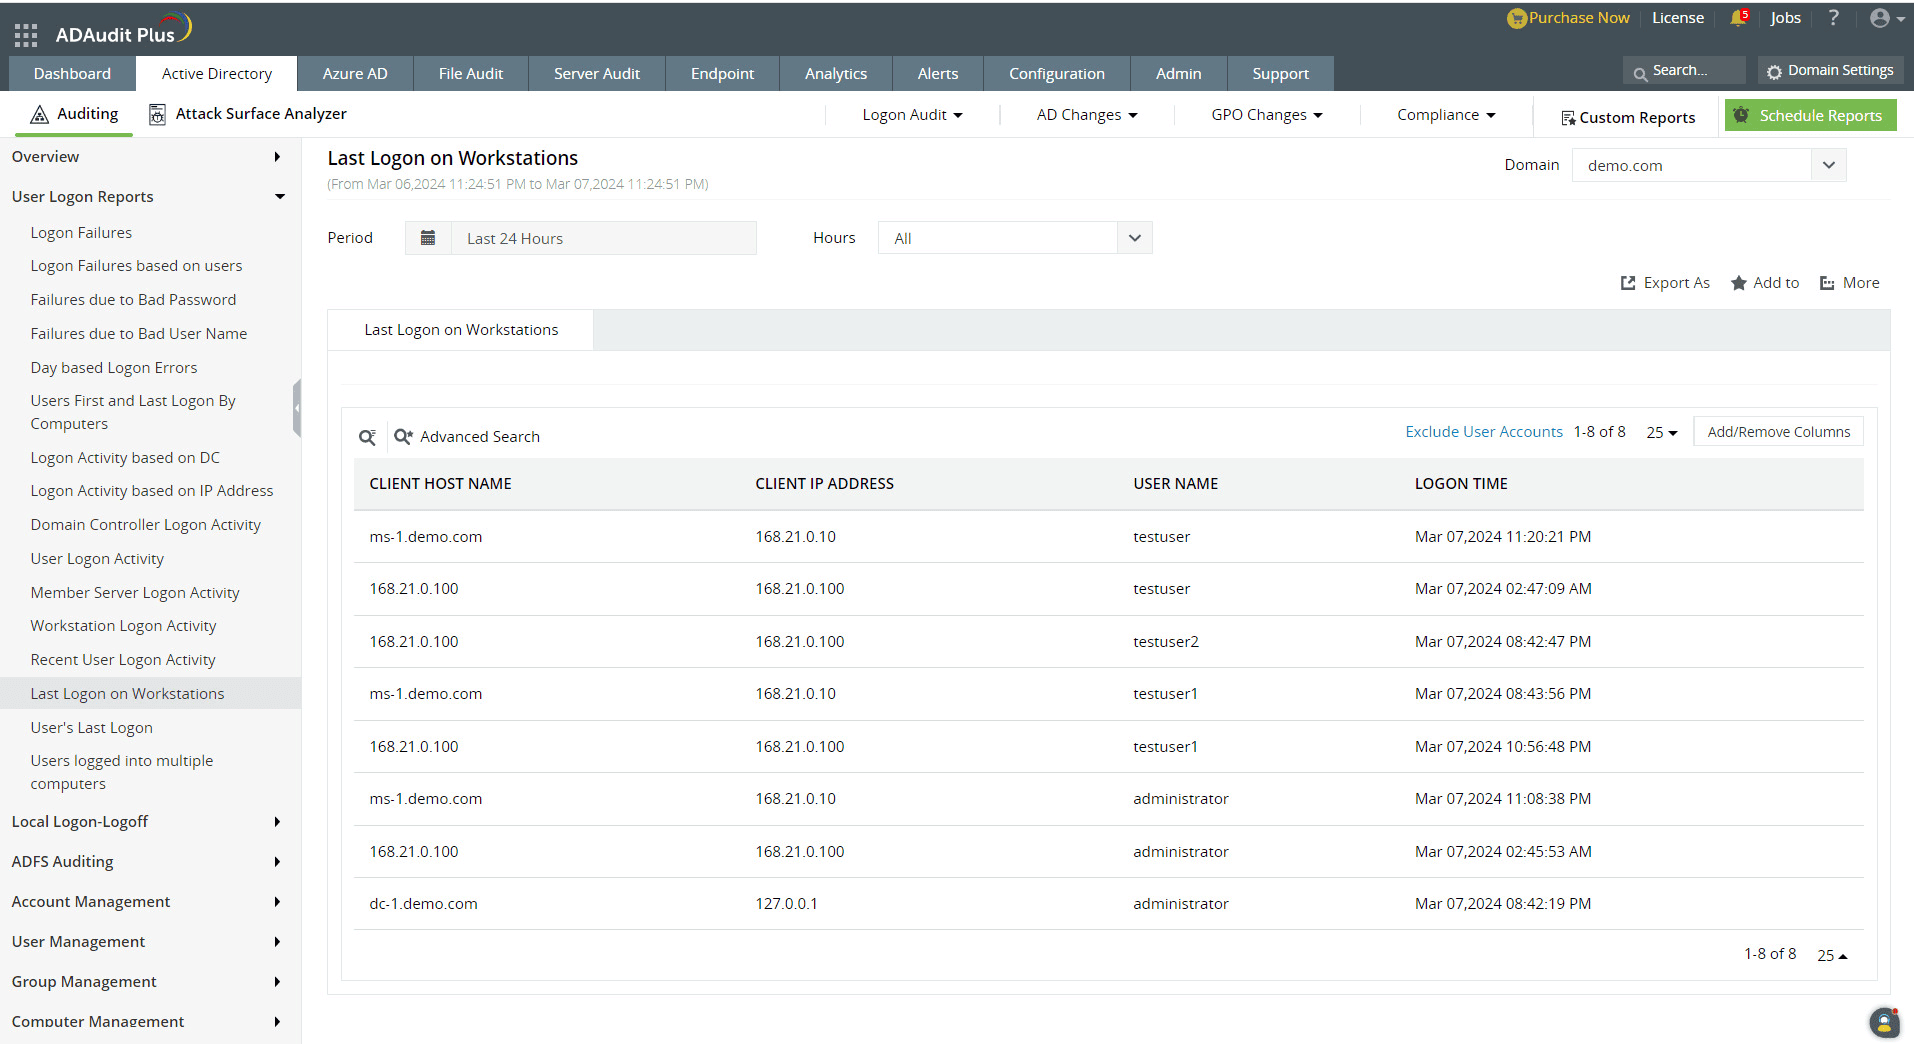Switch to the File Audit tab

click(x=470, y=74)
